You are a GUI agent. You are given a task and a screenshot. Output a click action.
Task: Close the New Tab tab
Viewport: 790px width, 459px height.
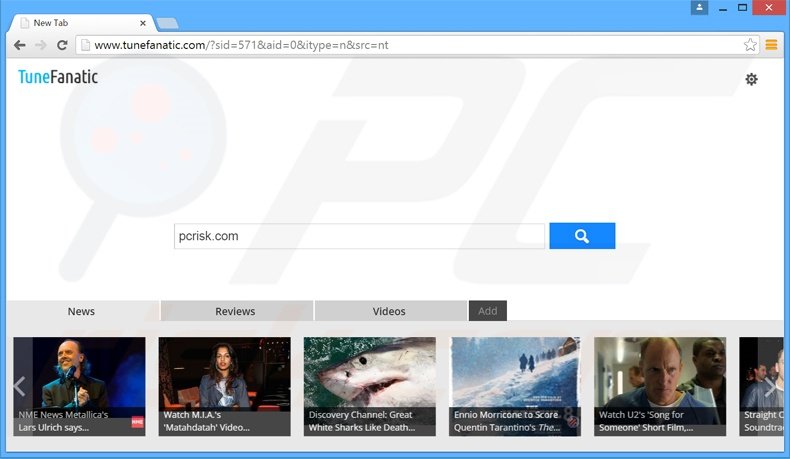click(143, 23)
